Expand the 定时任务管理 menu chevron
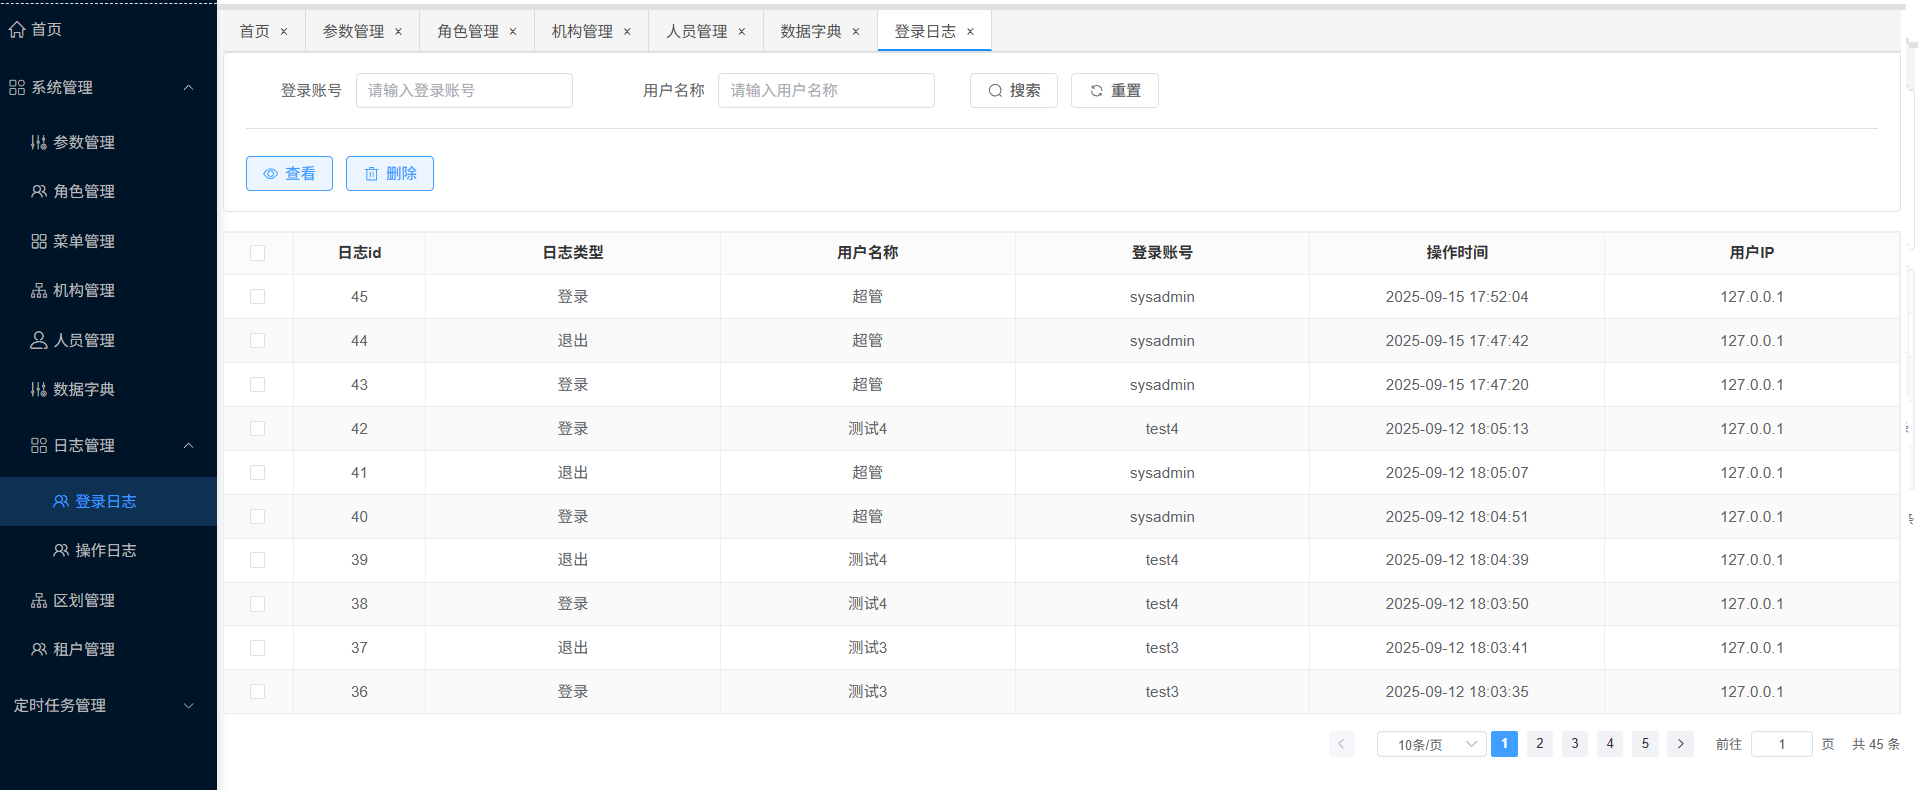Viewport: 1918px width, 790px height. pyautogui.click(x=189, y=706)
